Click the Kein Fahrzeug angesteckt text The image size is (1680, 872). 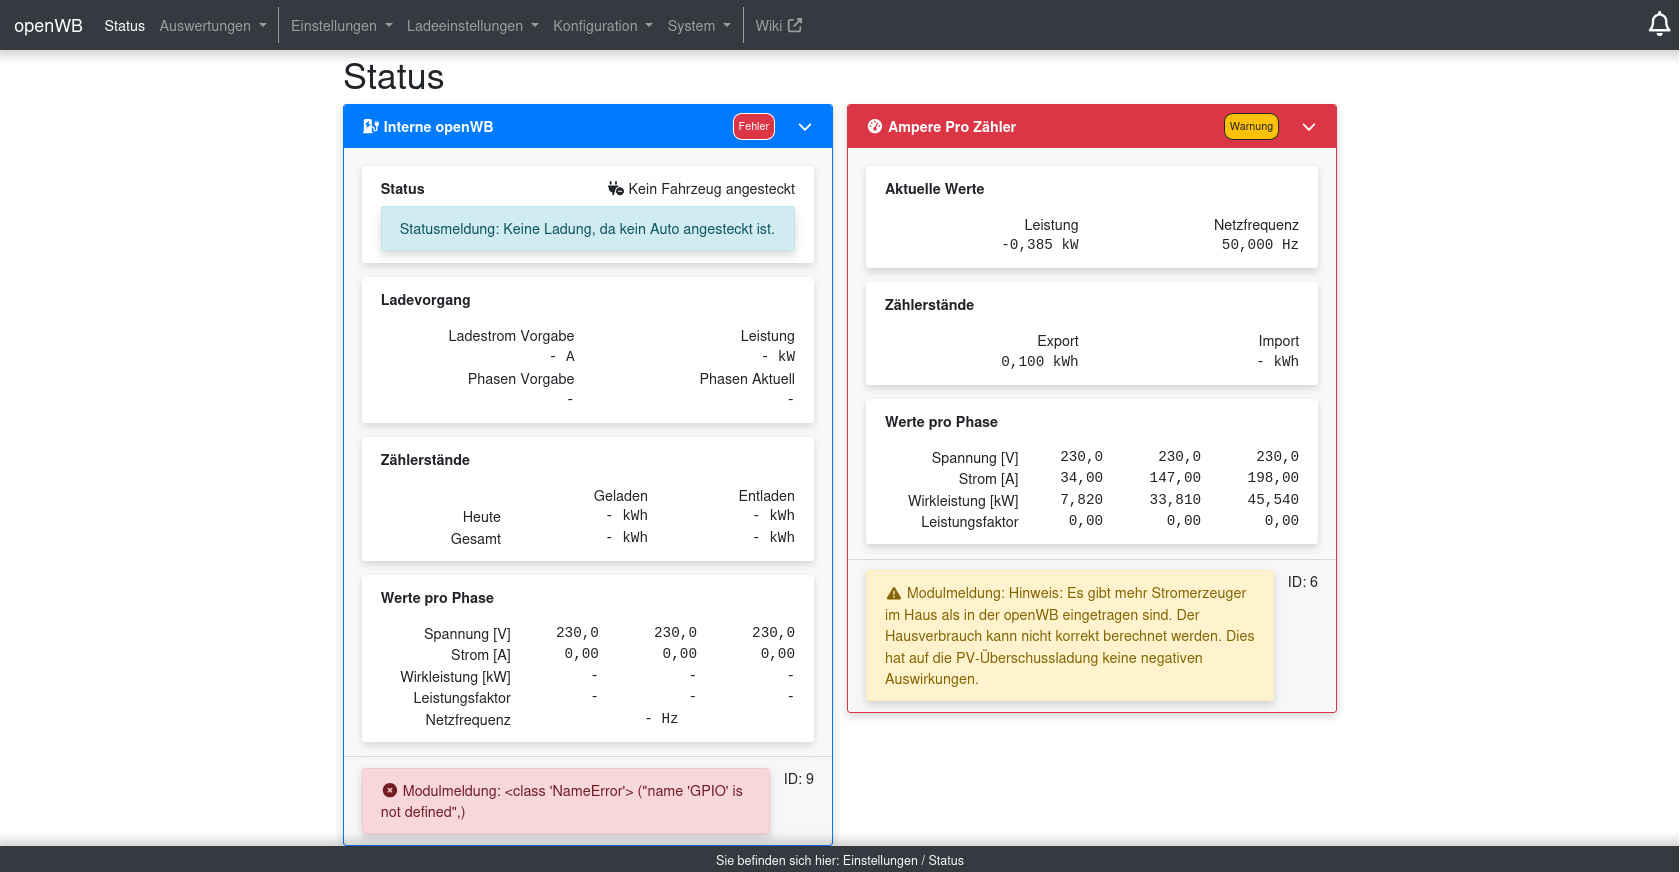pyautogui.click(x=711, y=189)
